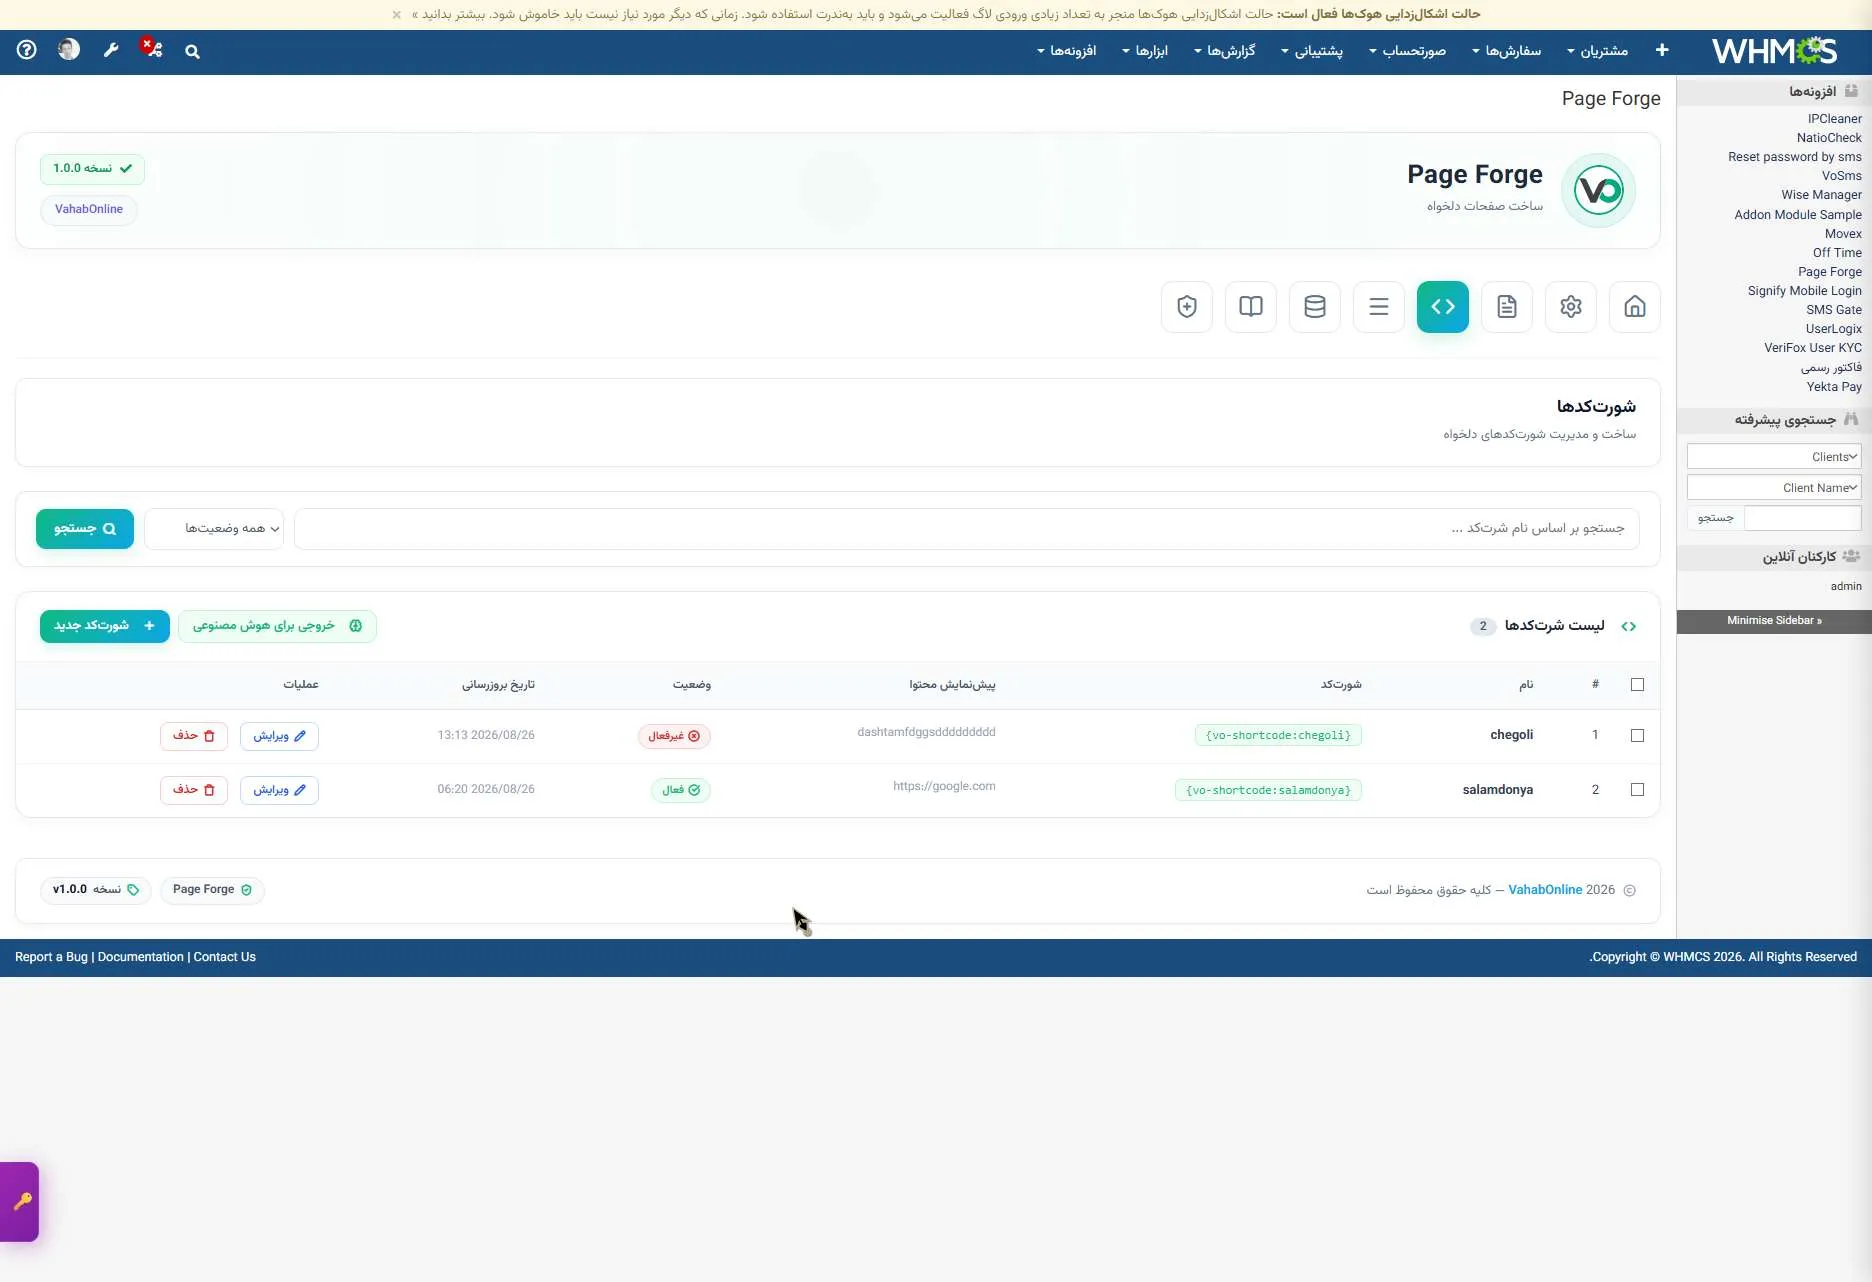
Task: Open the purple key floating widget
Action: [x=20, y=1201]
